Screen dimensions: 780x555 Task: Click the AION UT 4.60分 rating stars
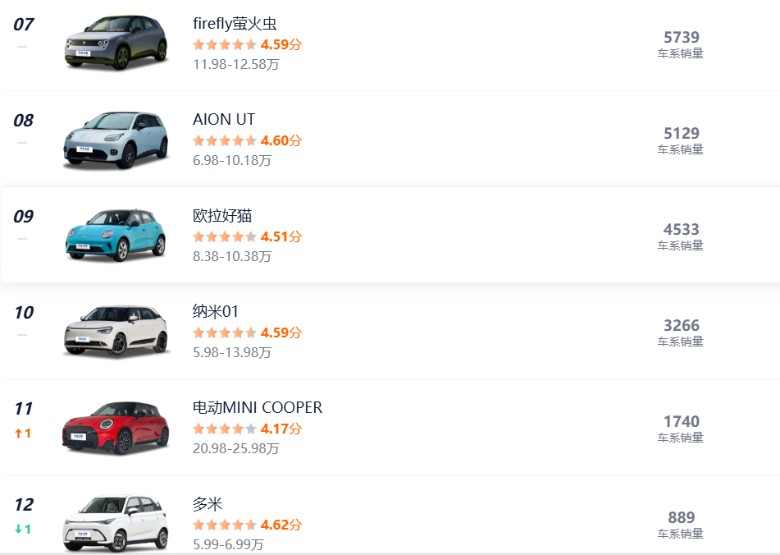coord(225,140)
